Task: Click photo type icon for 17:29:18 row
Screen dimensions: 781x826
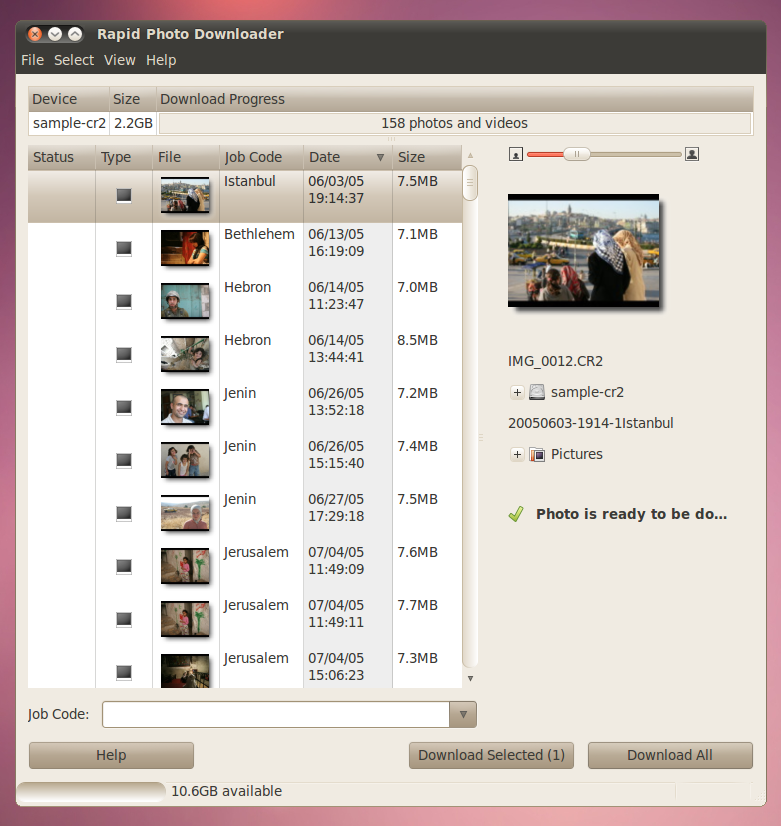Action: (124, 513)
